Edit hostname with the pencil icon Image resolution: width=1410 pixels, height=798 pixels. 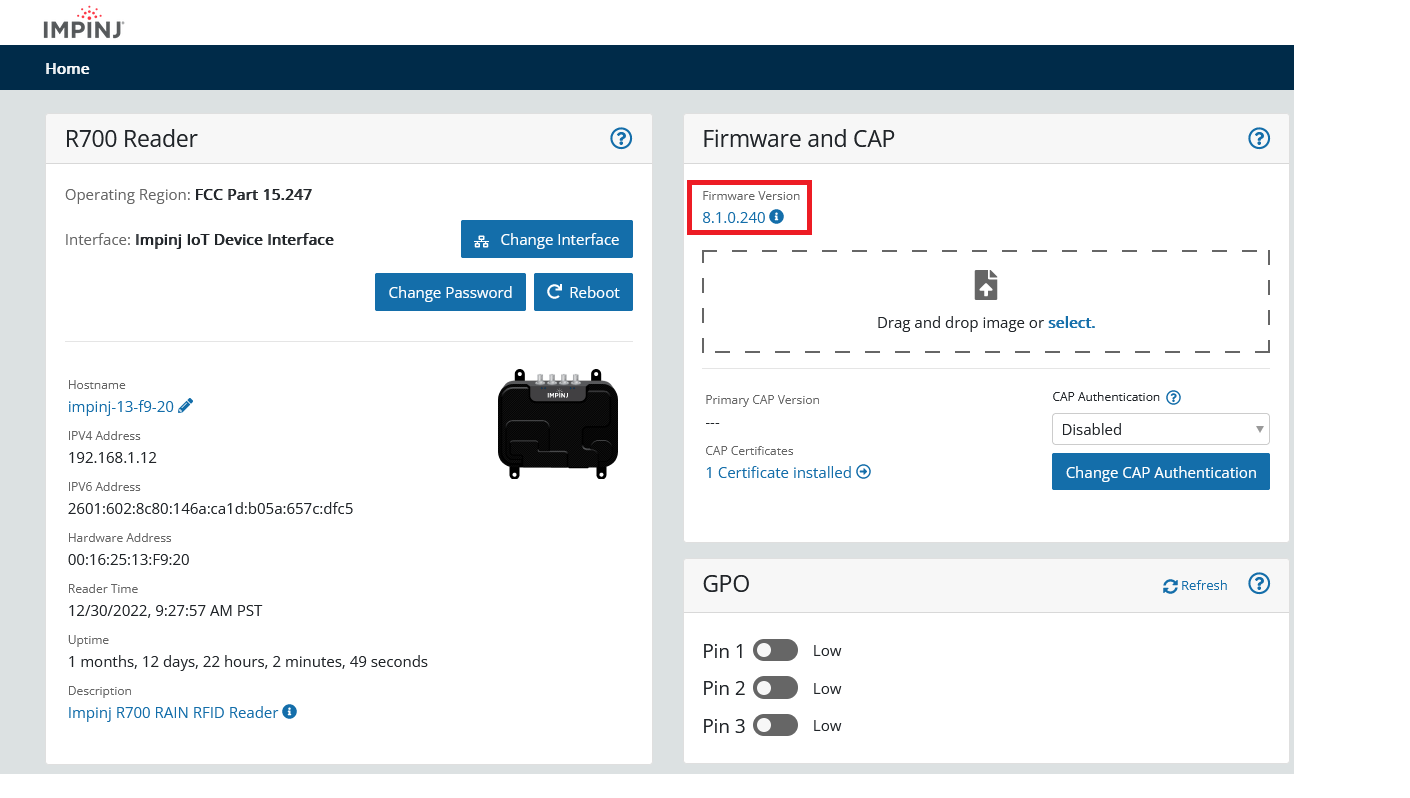(185, 406)
